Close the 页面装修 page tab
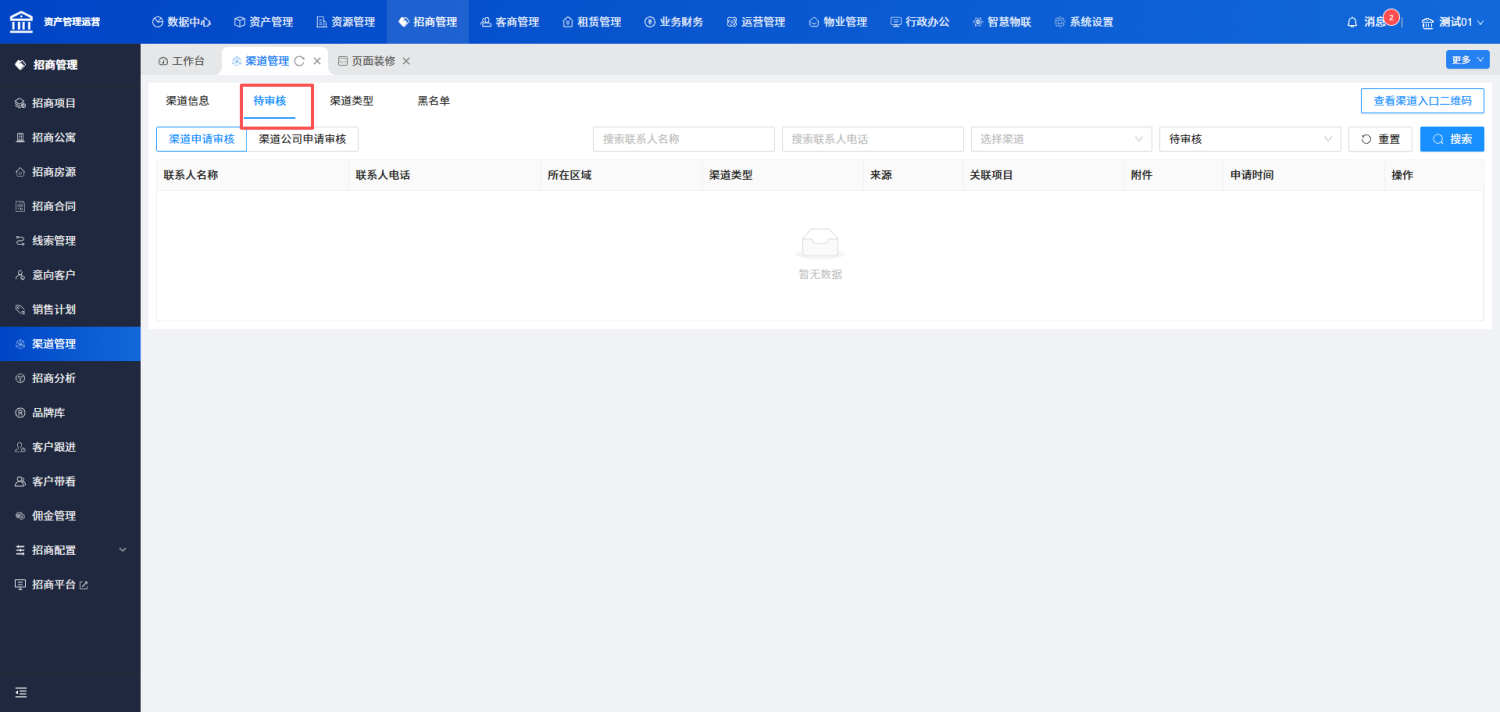 pyautogui.click(x=406, y=61)
